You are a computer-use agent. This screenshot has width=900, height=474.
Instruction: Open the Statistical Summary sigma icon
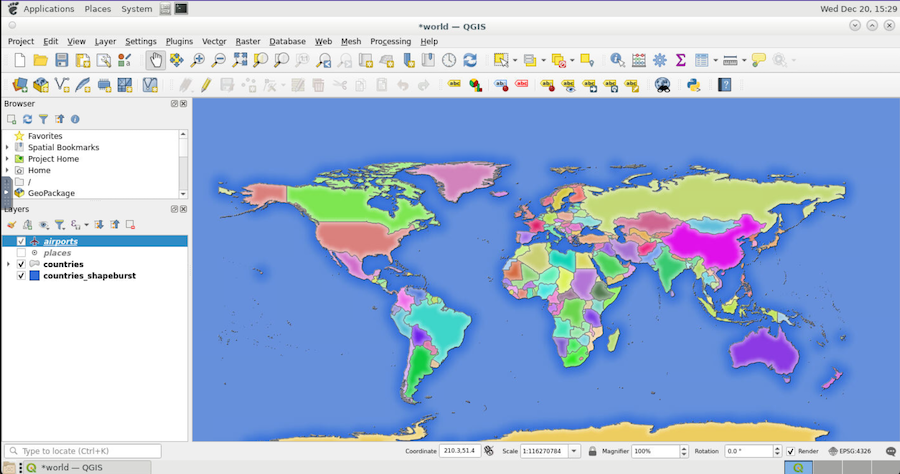[x=681, y=60]
